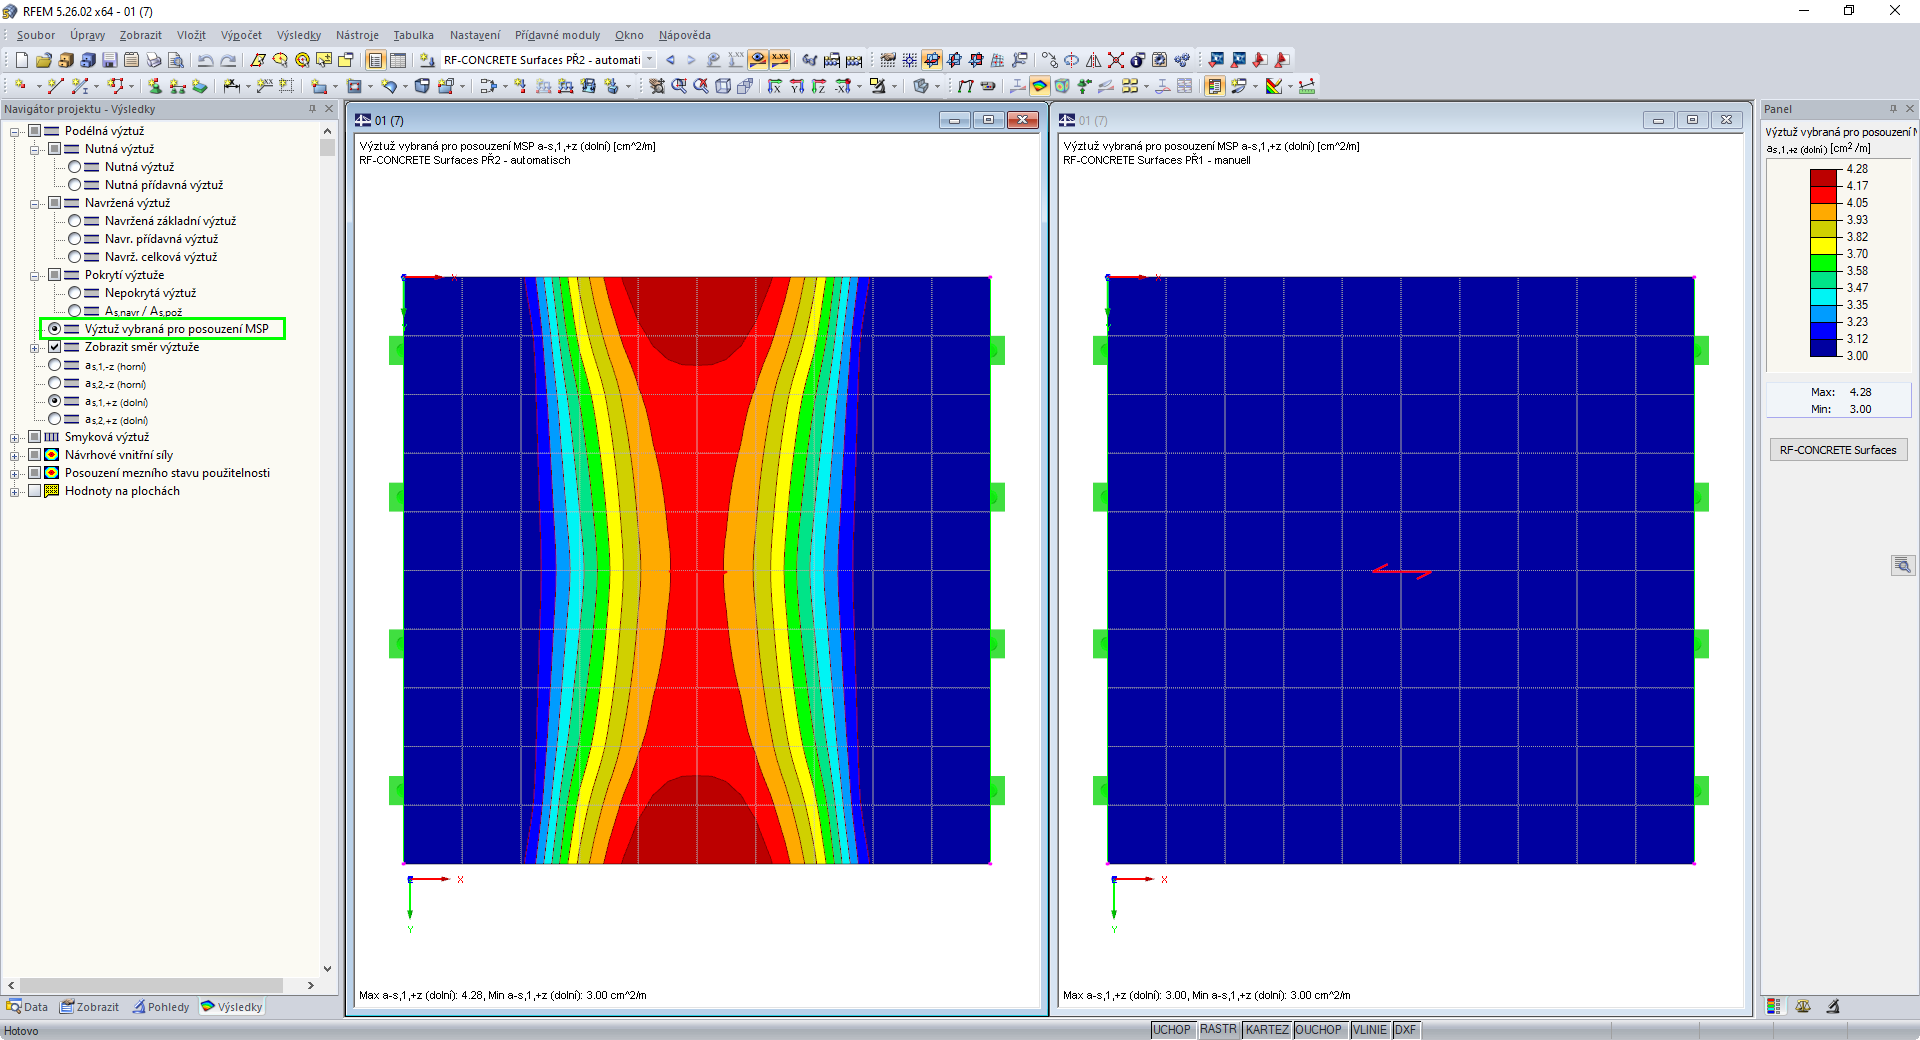The image size is (1920, 1040).
Task: Click the new line tool icon
Action: click(55, 86)
